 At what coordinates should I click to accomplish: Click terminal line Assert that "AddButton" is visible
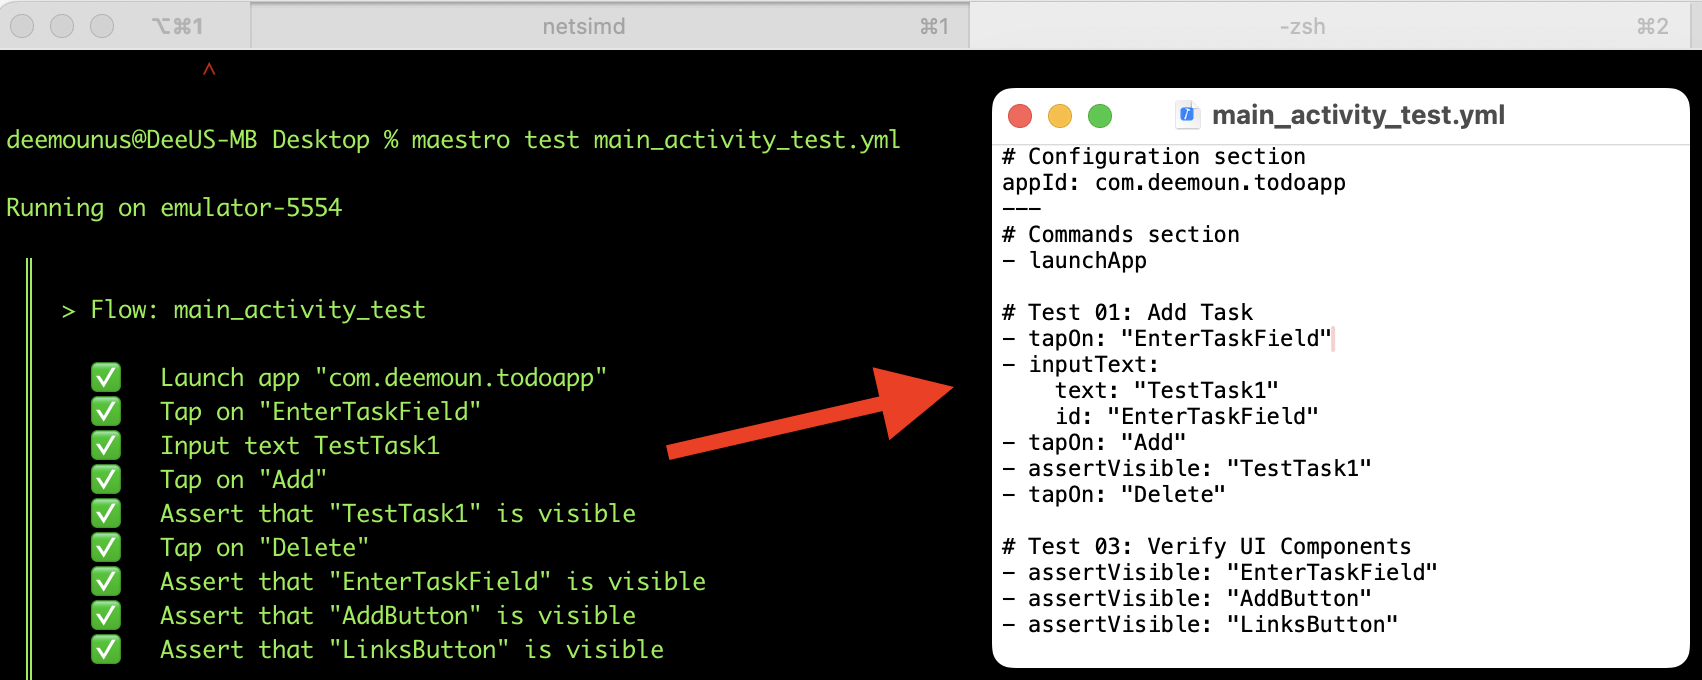[398, 616]
